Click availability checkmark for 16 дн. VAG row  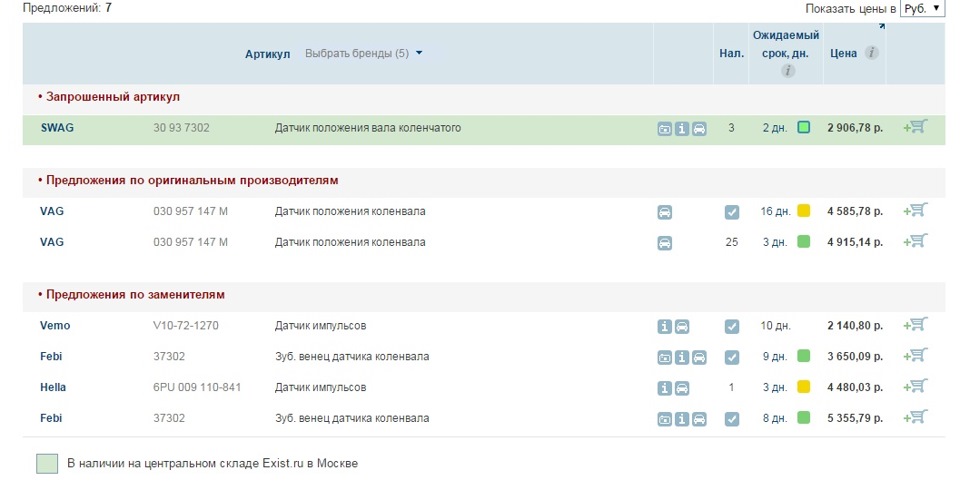click(x=732, y=212)
